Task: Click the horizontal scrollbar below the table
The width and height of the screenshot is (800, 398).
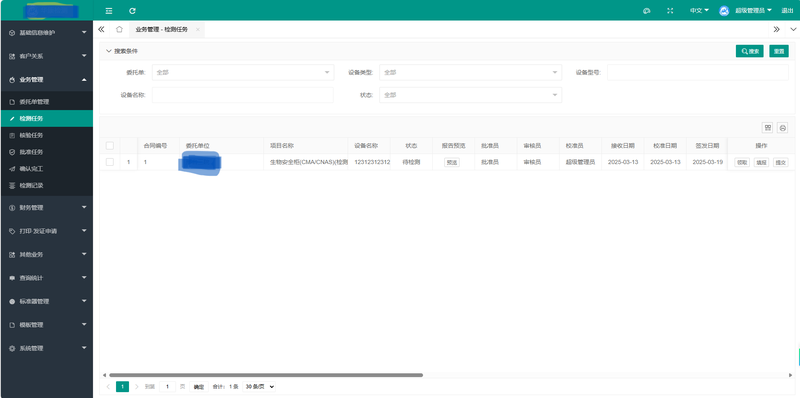Action: click(266, 375)
